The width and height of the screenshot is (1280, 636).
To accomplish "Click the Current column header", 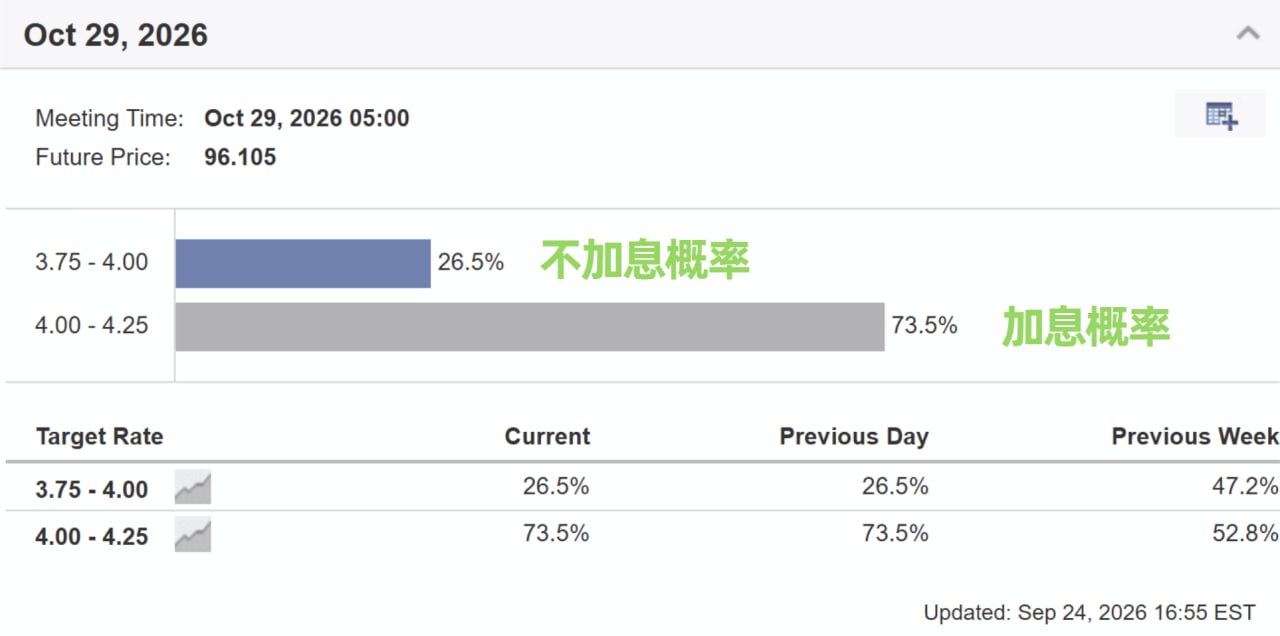I will pyautogui.click(x=547, y=437).
